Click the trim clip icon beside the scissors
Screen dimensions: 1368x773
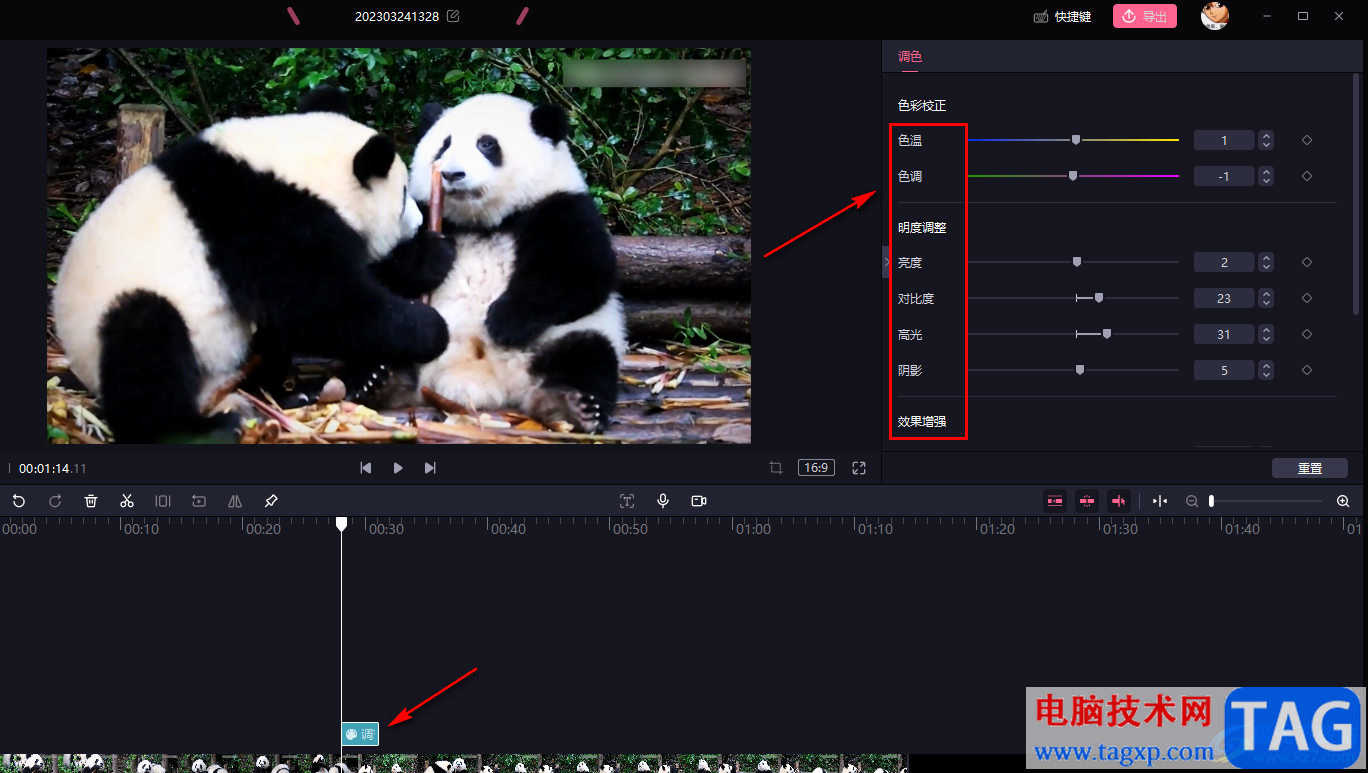(163, 501)
